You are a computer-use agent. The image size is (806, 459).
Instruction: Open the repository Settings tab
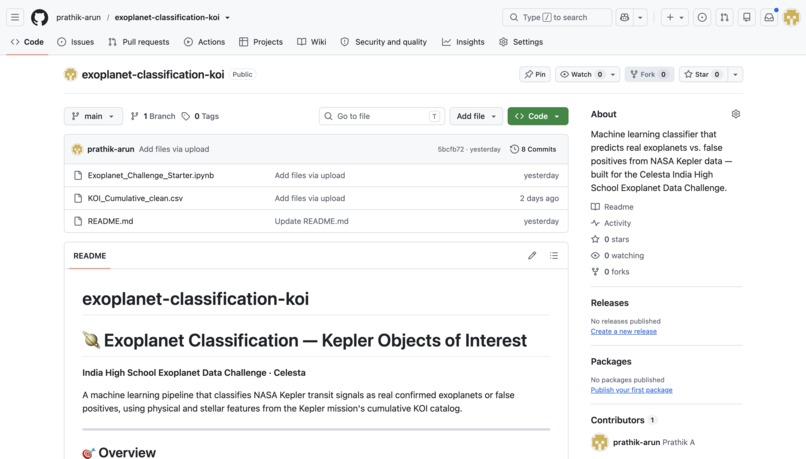pos(521,42)
